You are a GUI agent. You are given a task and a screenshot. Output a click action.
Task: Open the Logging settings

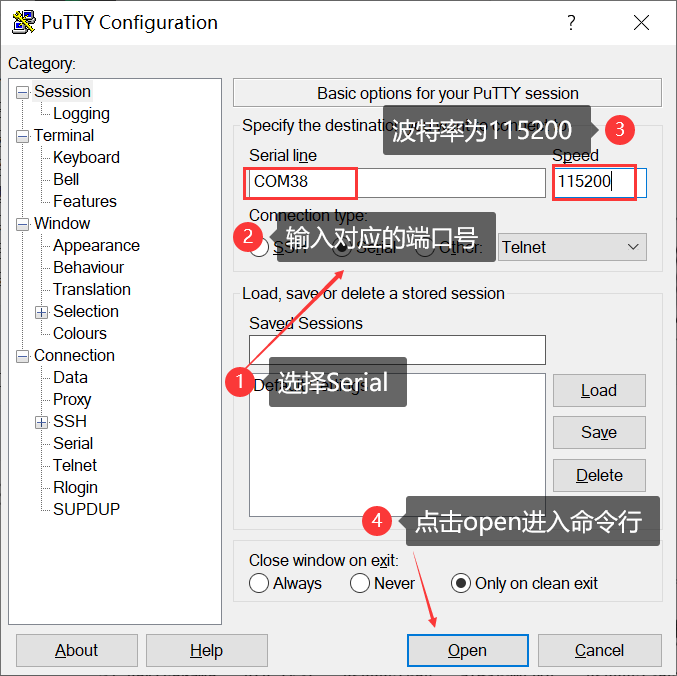[81, 114]
